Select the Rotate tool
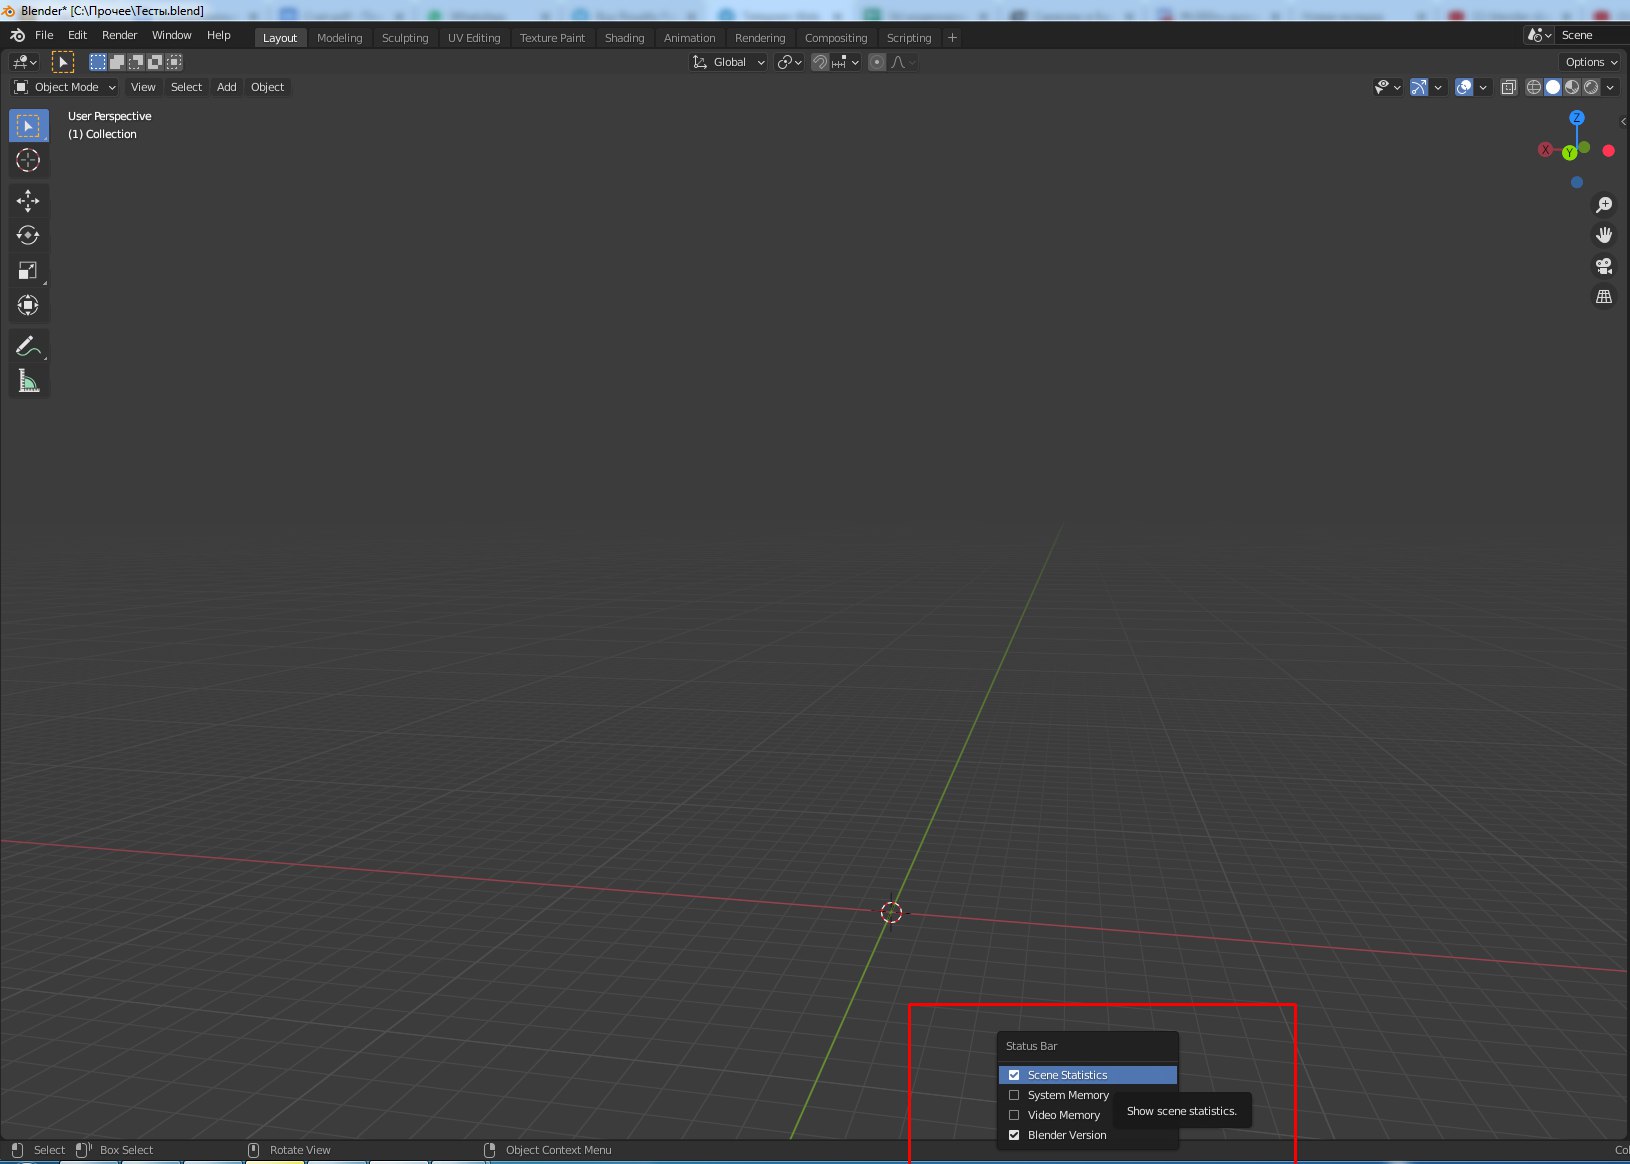Viewport: 1630px width, 1164px height. pos(28,235)
